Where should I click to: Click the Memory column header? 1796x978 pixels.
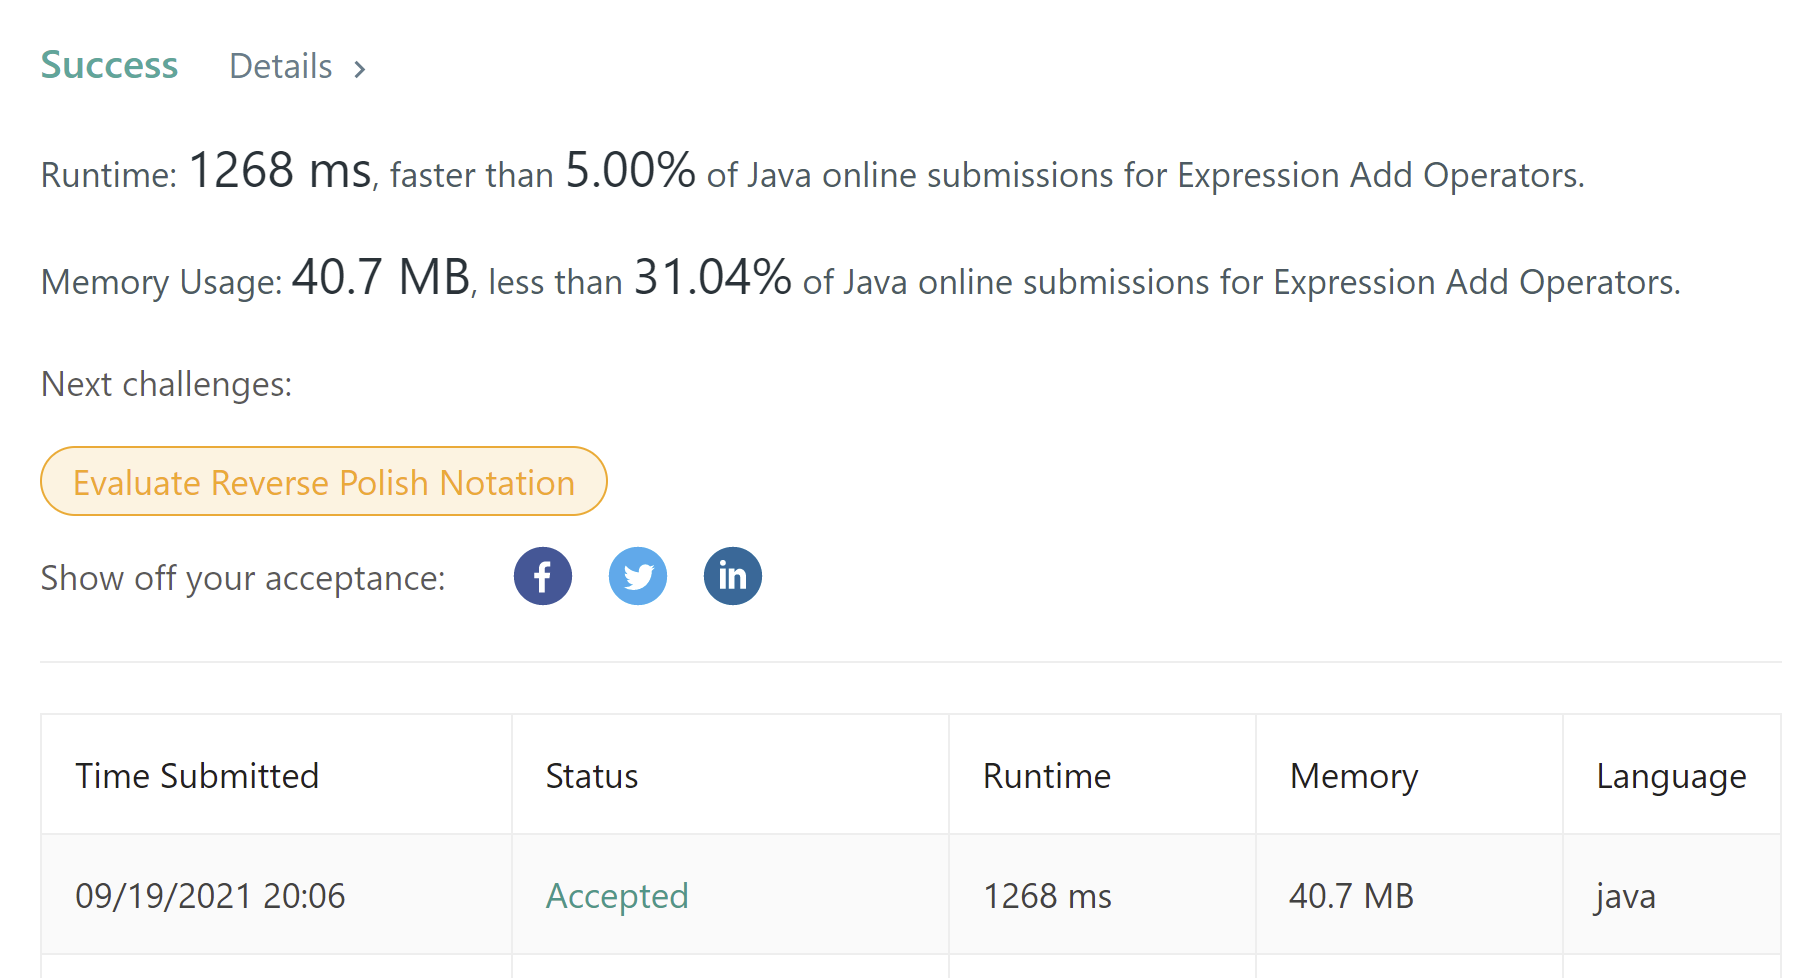pyautogui.click(x=1354, y=776)
